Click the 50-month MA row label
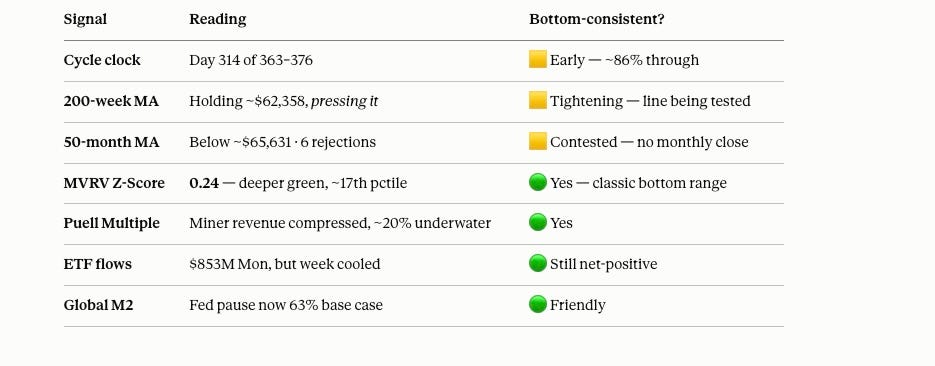 (x=112, y=142)
